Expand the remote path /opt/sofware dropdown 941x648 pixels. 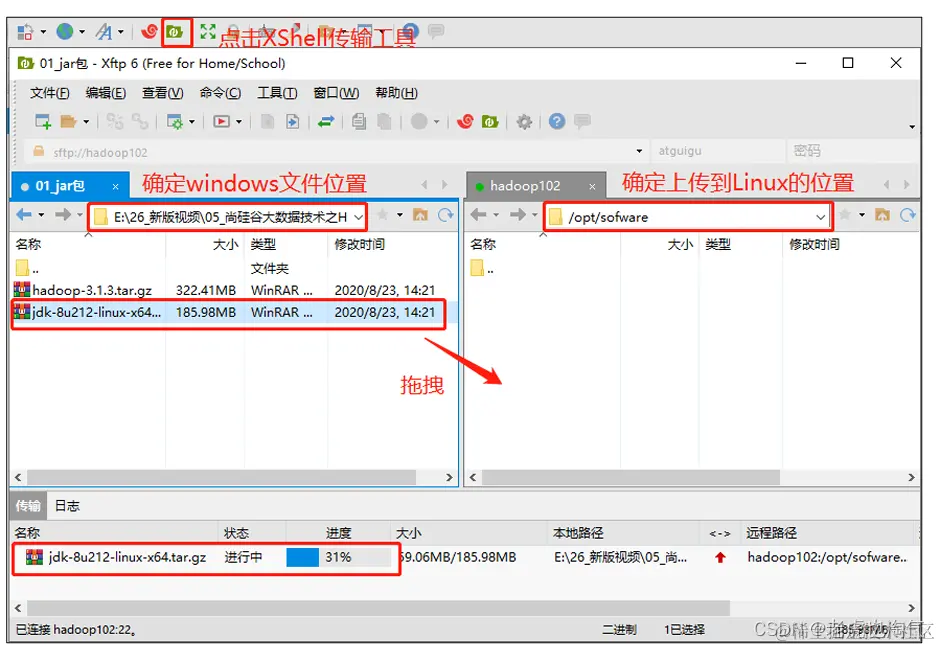(x=820, y=217)
